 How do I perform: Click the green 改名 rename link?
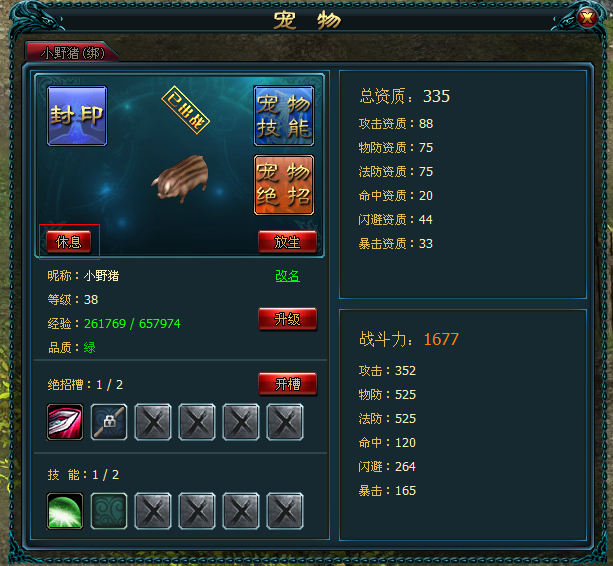tap(287, 276)
